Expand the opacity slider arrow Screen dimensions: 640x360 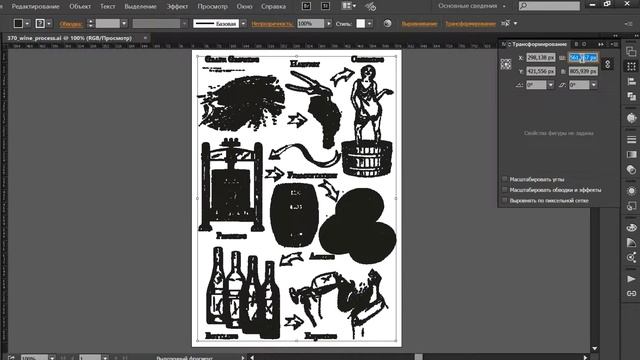click(329, 24)
